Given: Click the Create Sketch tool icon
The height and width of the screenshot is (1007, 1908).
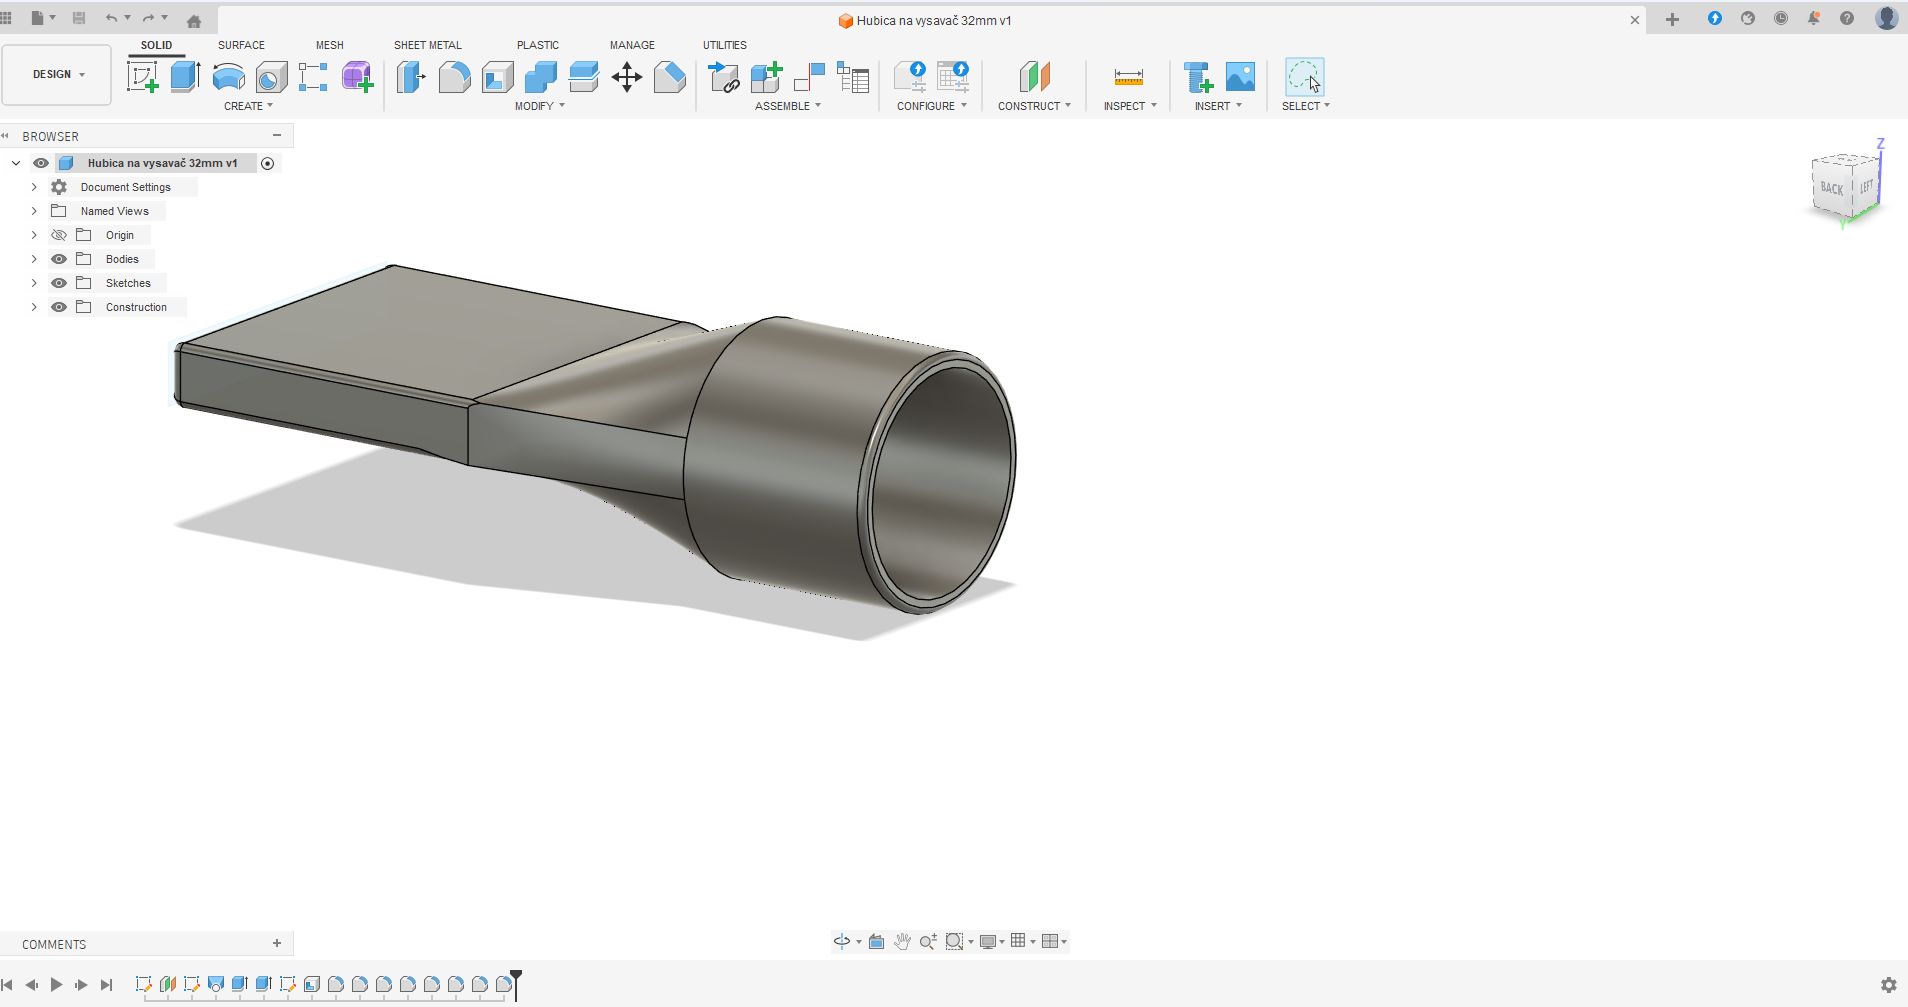Looking at the screenshot, I should point(143,77).
